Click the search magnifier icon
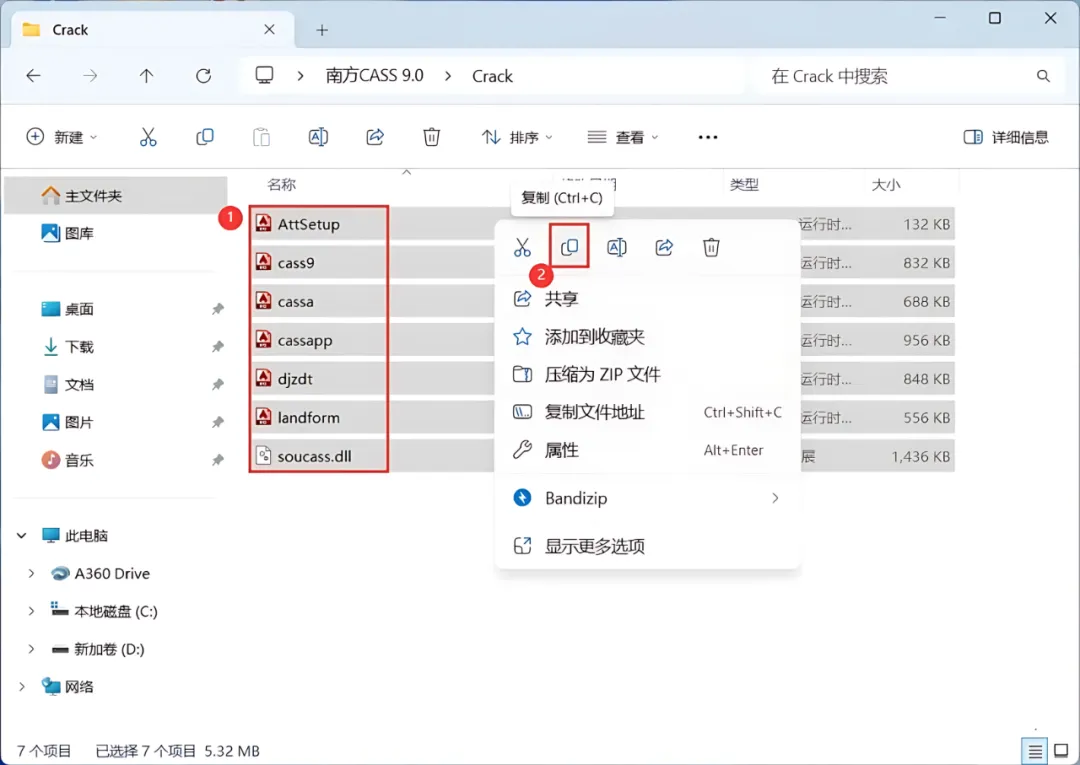 1043,76
